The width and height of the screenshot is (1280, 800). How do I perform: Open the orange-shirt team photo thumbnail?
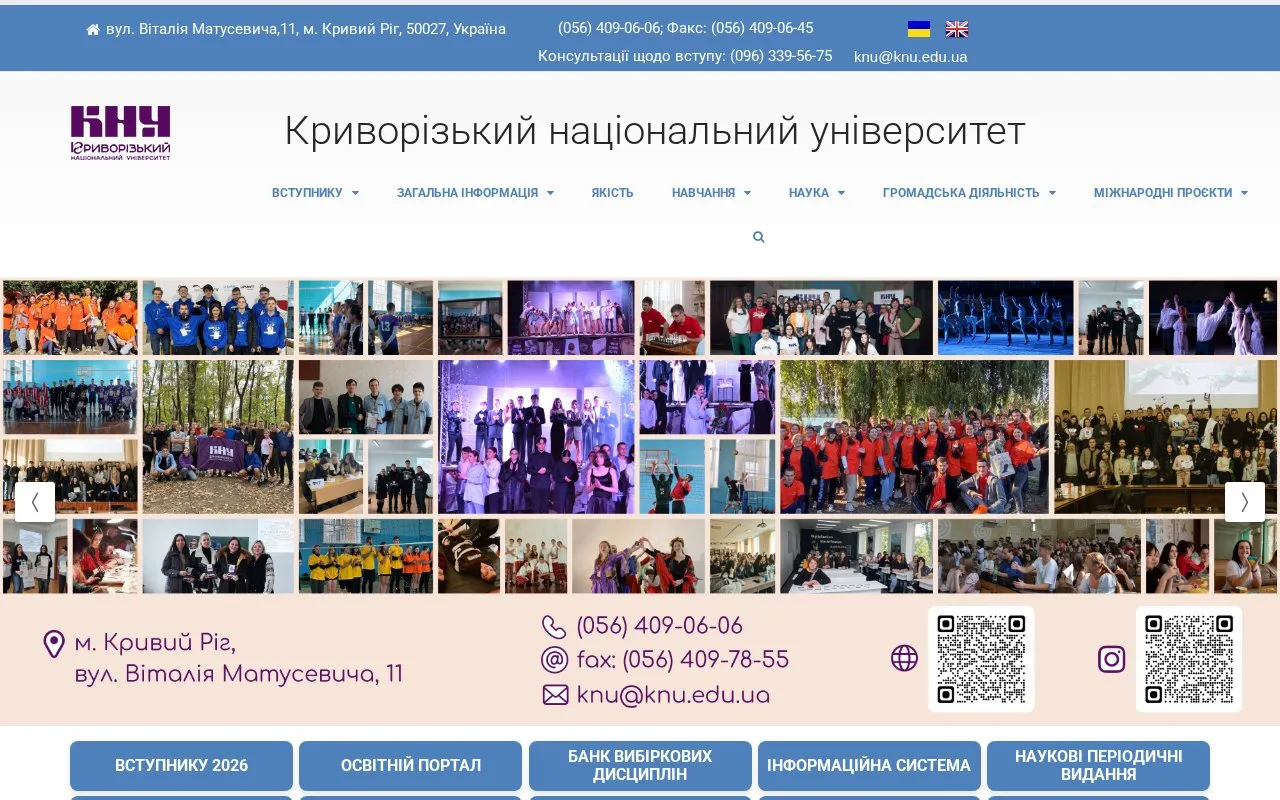coord(70,318)
